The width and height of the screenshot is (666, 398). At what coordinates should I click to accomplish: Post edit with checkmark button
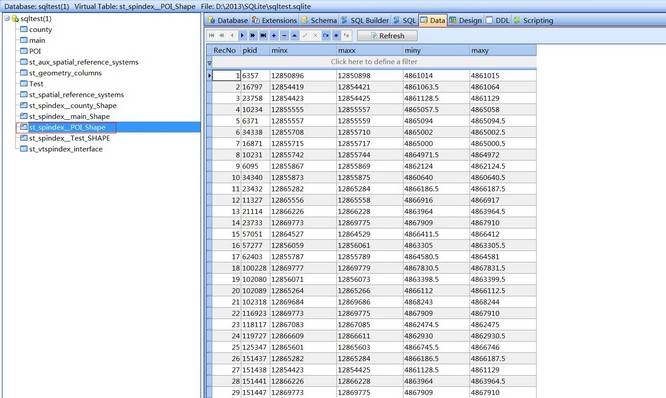tap(305, 36)
